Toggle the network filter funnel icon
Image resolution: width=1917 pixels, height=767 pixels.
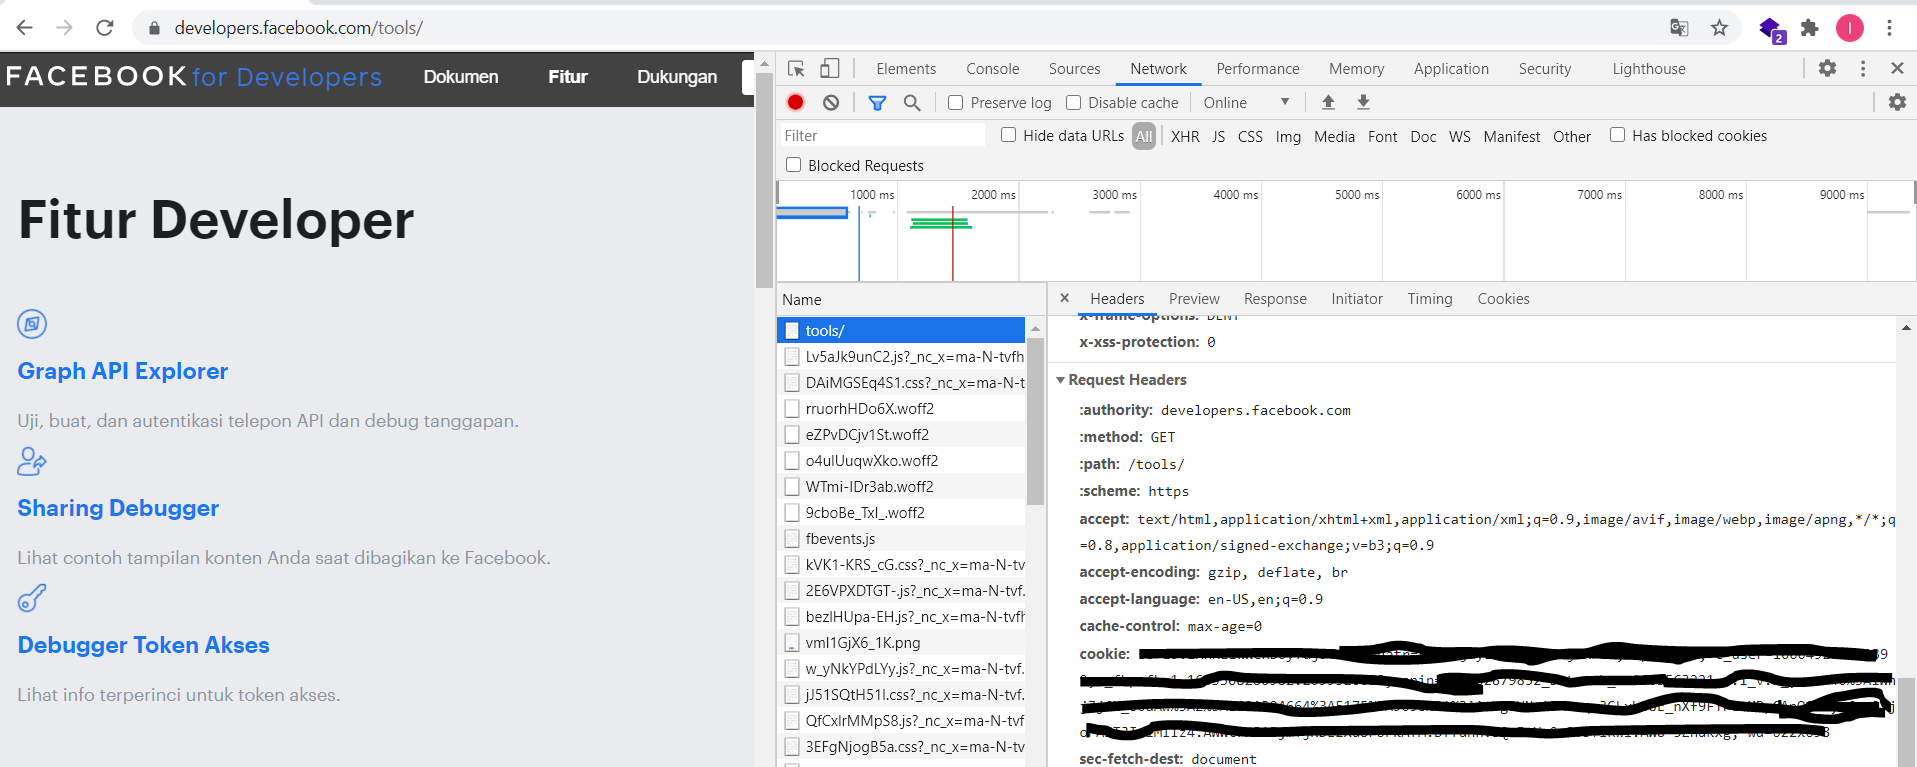tap(877, 102)
